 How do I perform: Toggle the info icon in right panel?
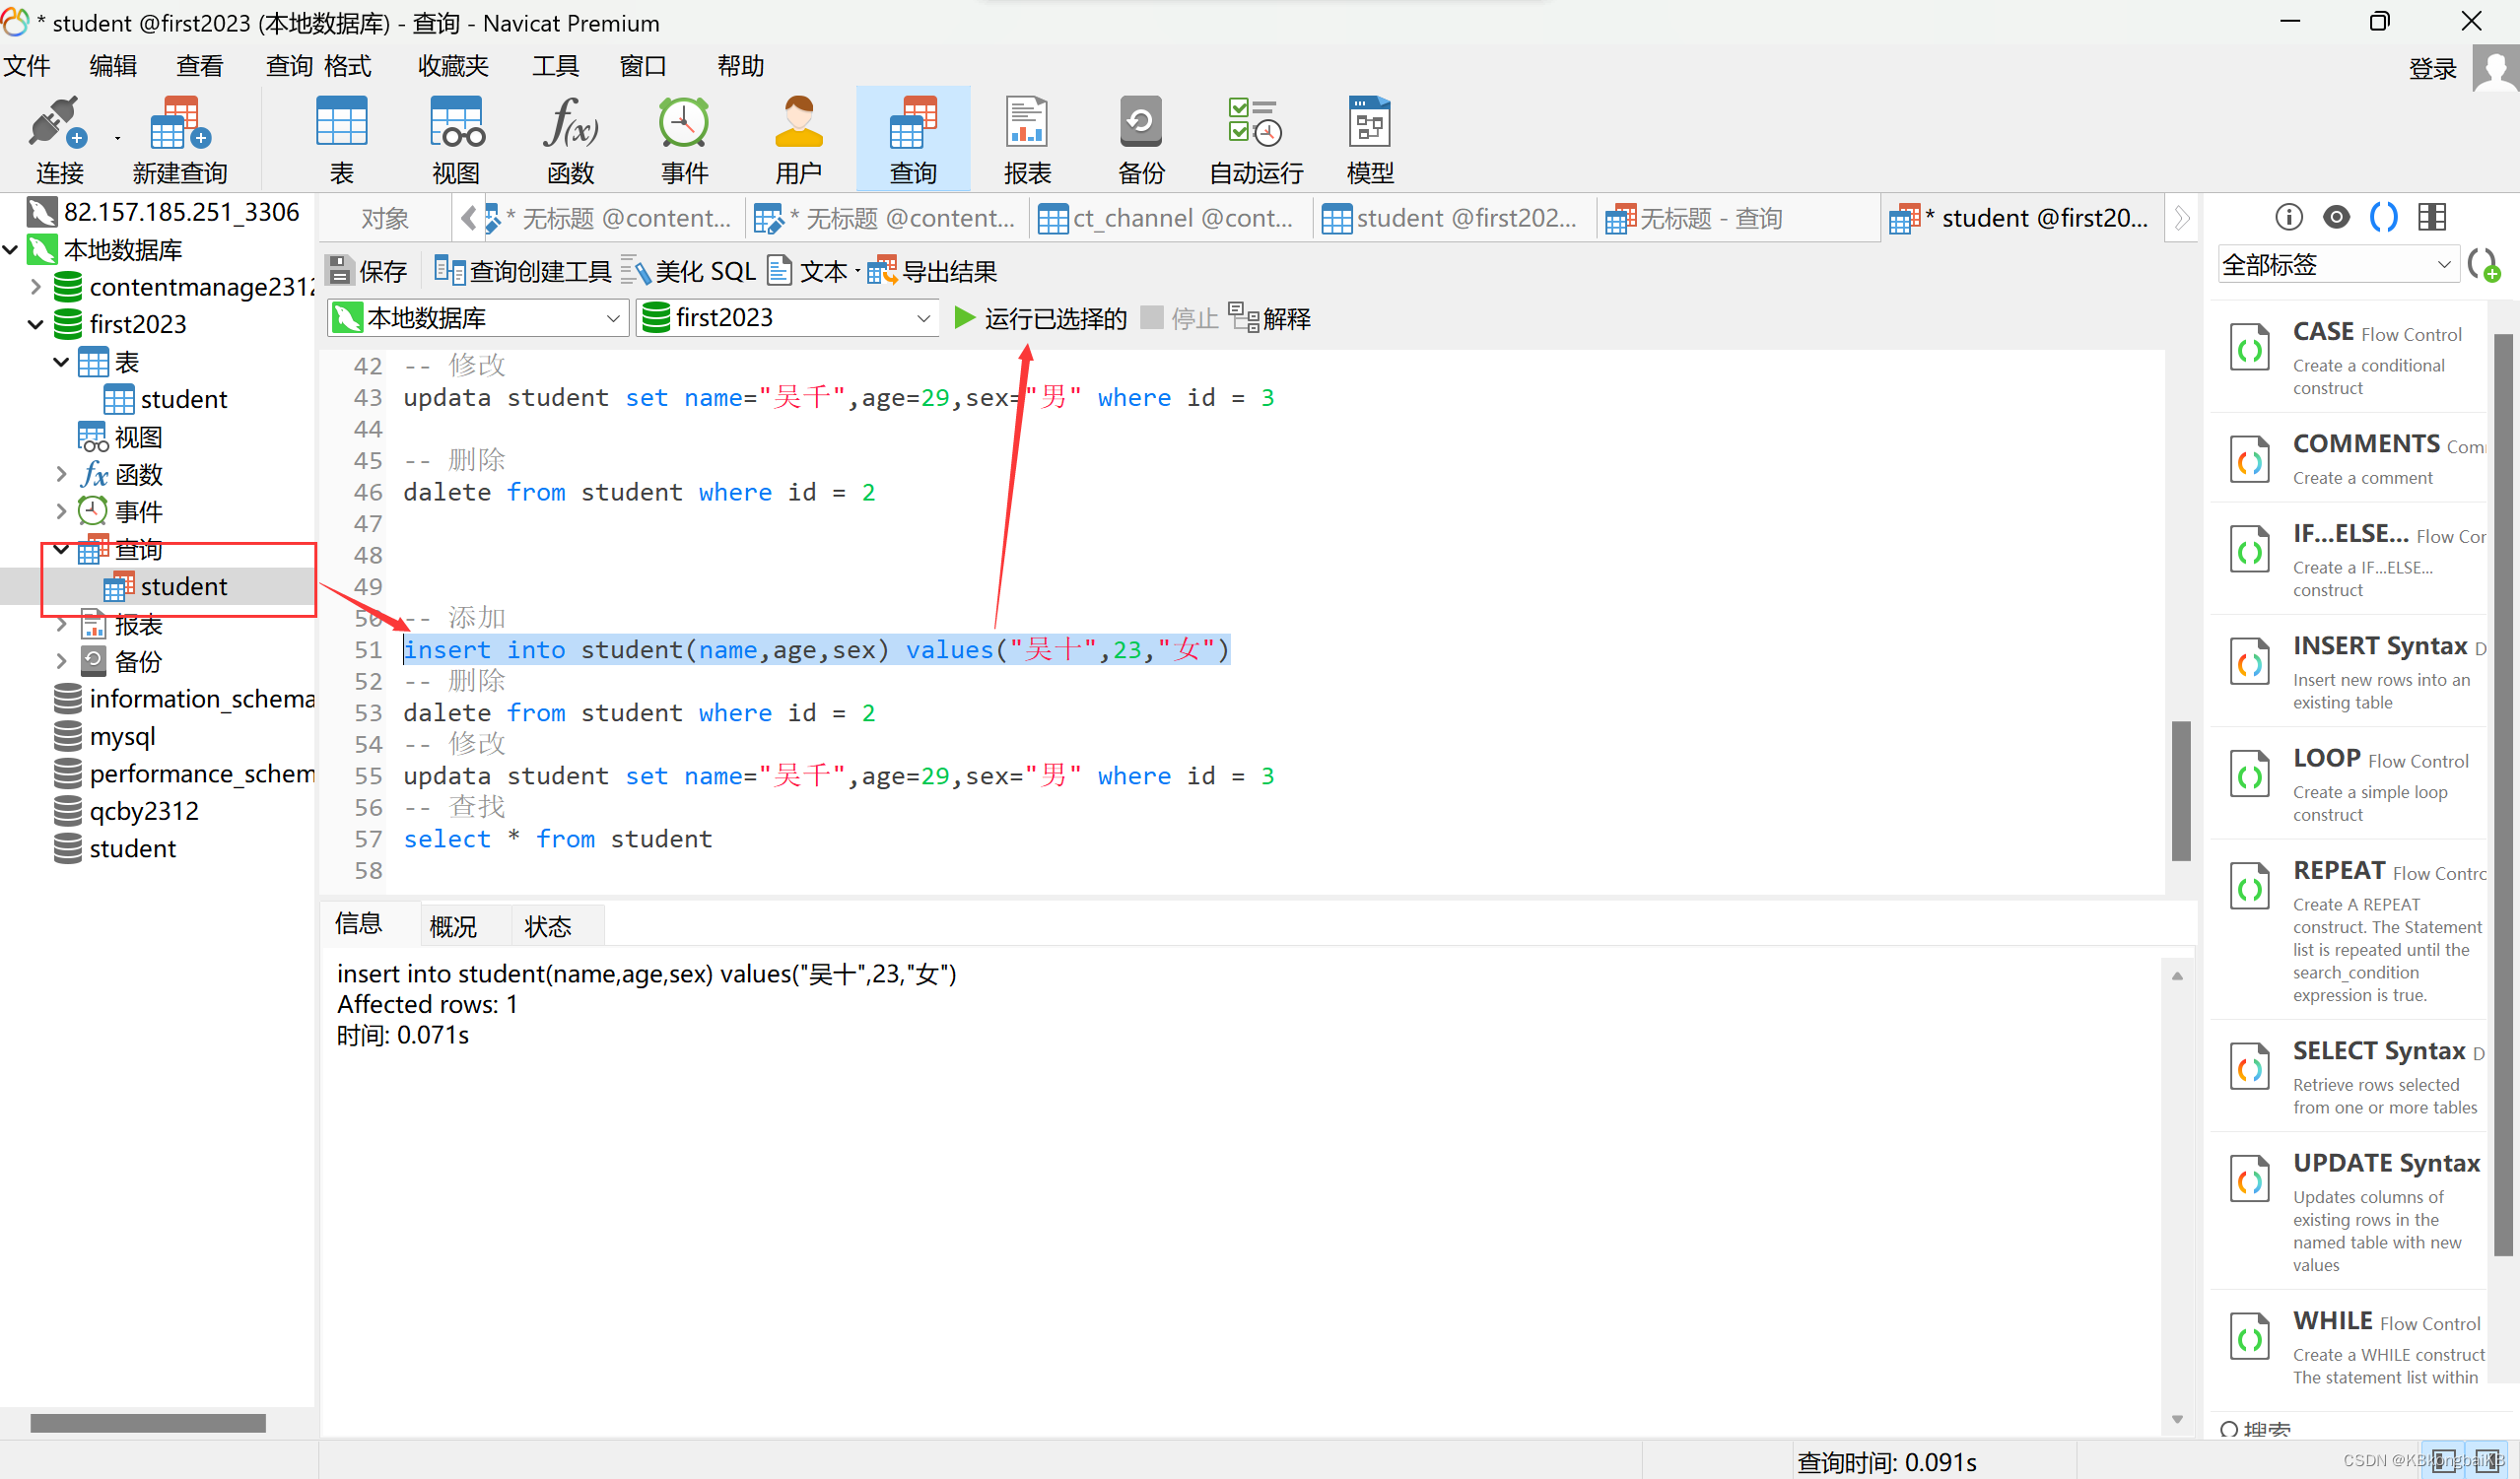[2288, 217]
